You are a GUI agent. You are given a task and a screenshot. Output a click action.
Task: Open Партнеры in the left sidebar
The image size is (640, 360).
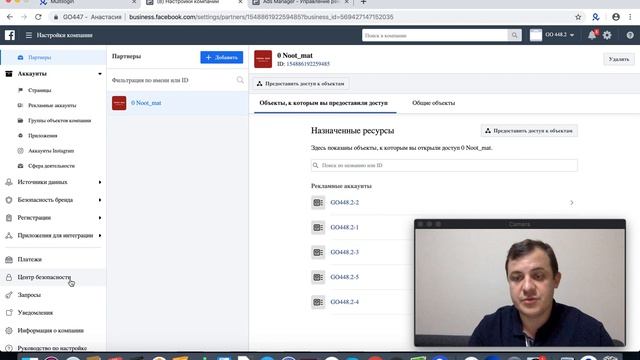pos(53,58)
